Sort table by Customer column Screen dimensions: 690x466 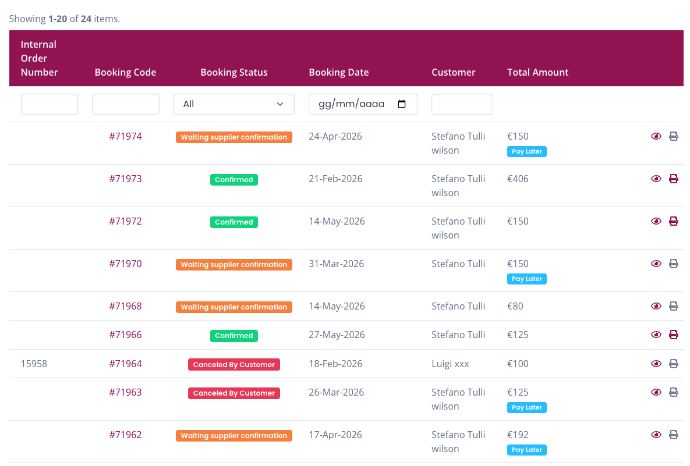pyautogui.click(x=453, y=72)
